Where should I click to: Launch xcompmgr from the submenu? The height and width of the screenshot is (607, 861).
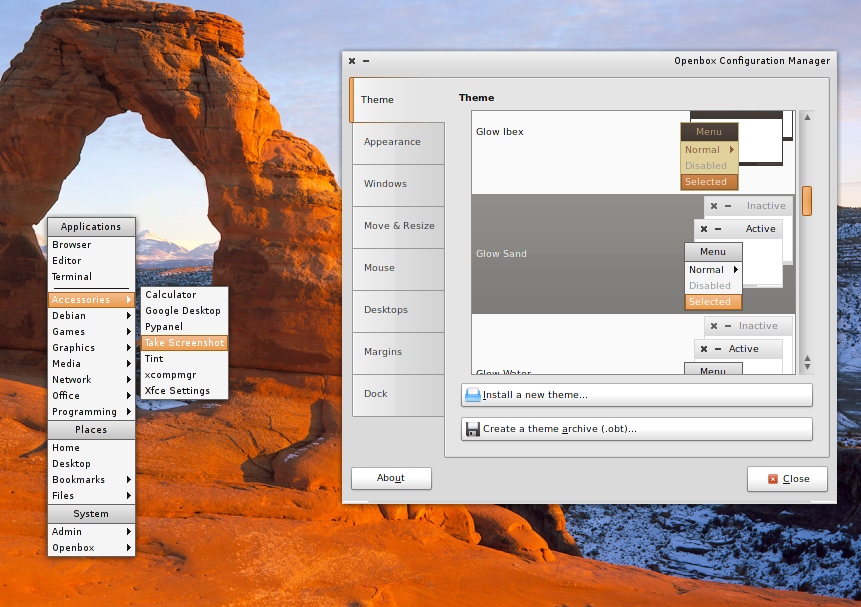click(x=184, y=375)
